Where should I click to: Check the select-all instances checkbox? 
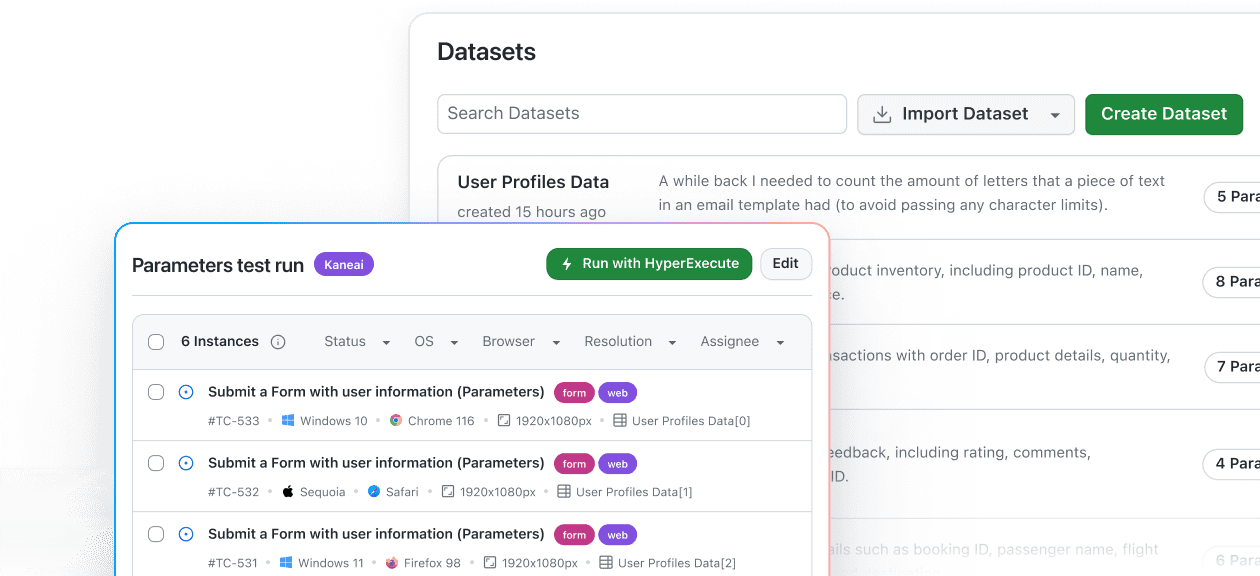(156, 341)
